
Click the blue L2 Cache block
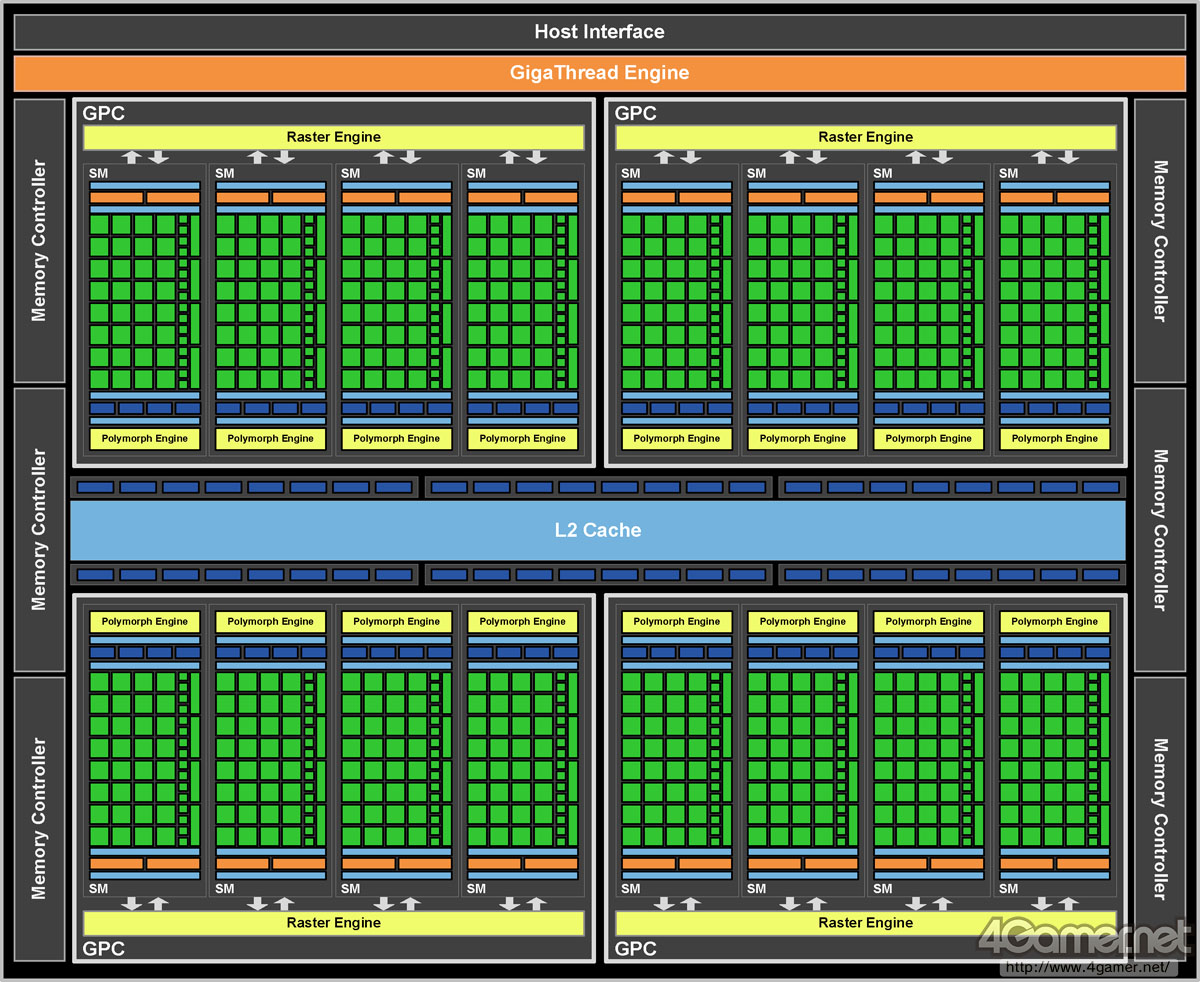click(598, 530)
